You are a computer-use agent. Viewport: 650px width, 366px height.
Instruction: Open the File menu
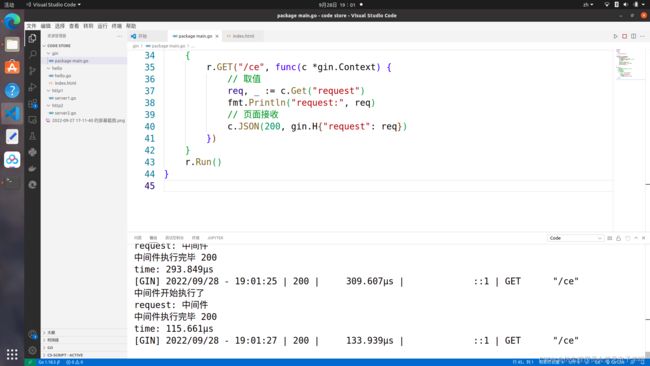pos(32,26)
